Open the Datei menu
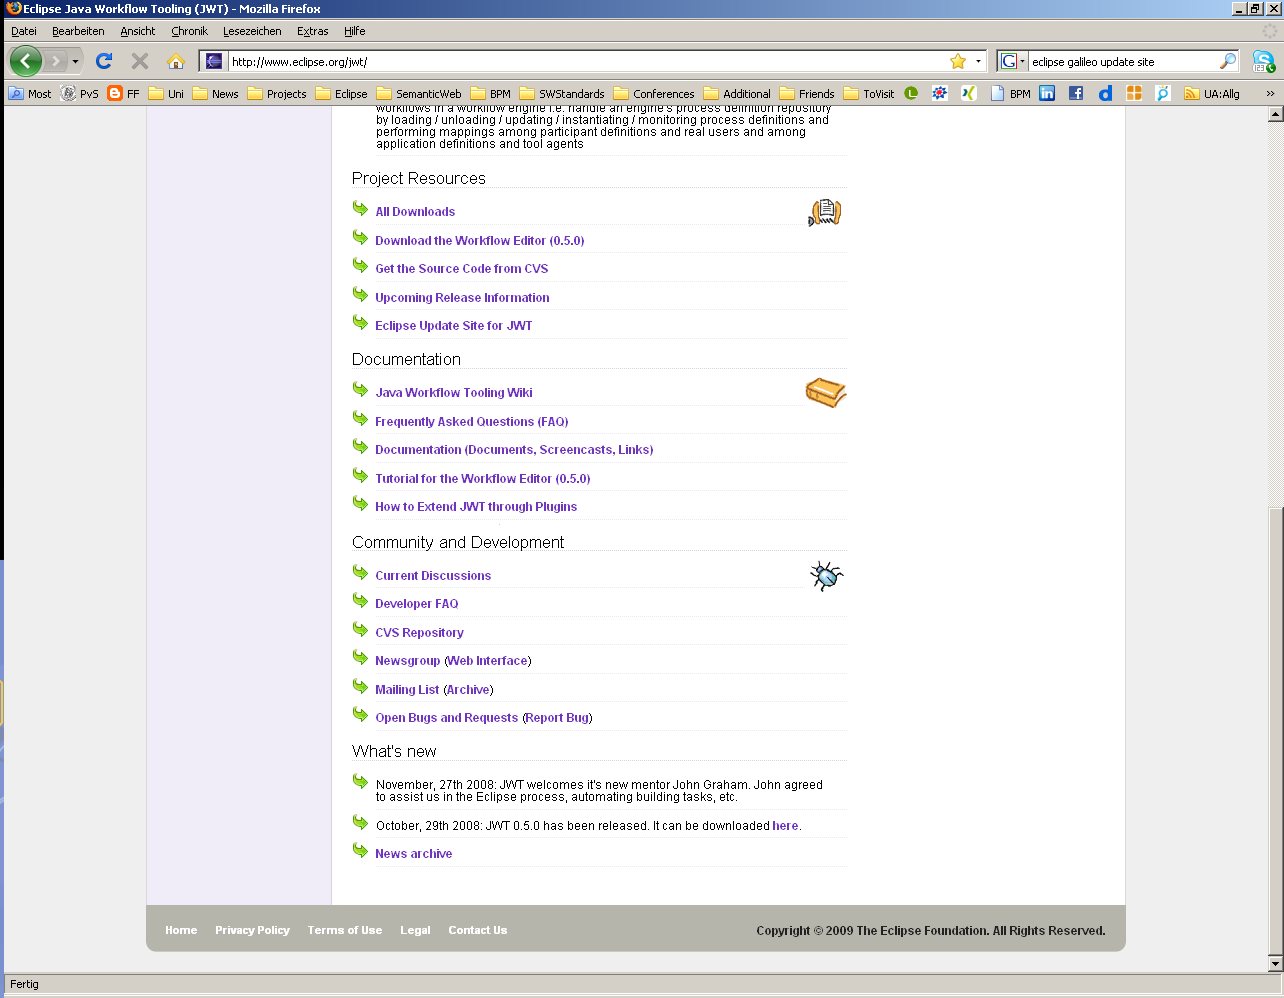Image resolution: width=1284 pixels, height=998 pixels. tap(24, 31)
